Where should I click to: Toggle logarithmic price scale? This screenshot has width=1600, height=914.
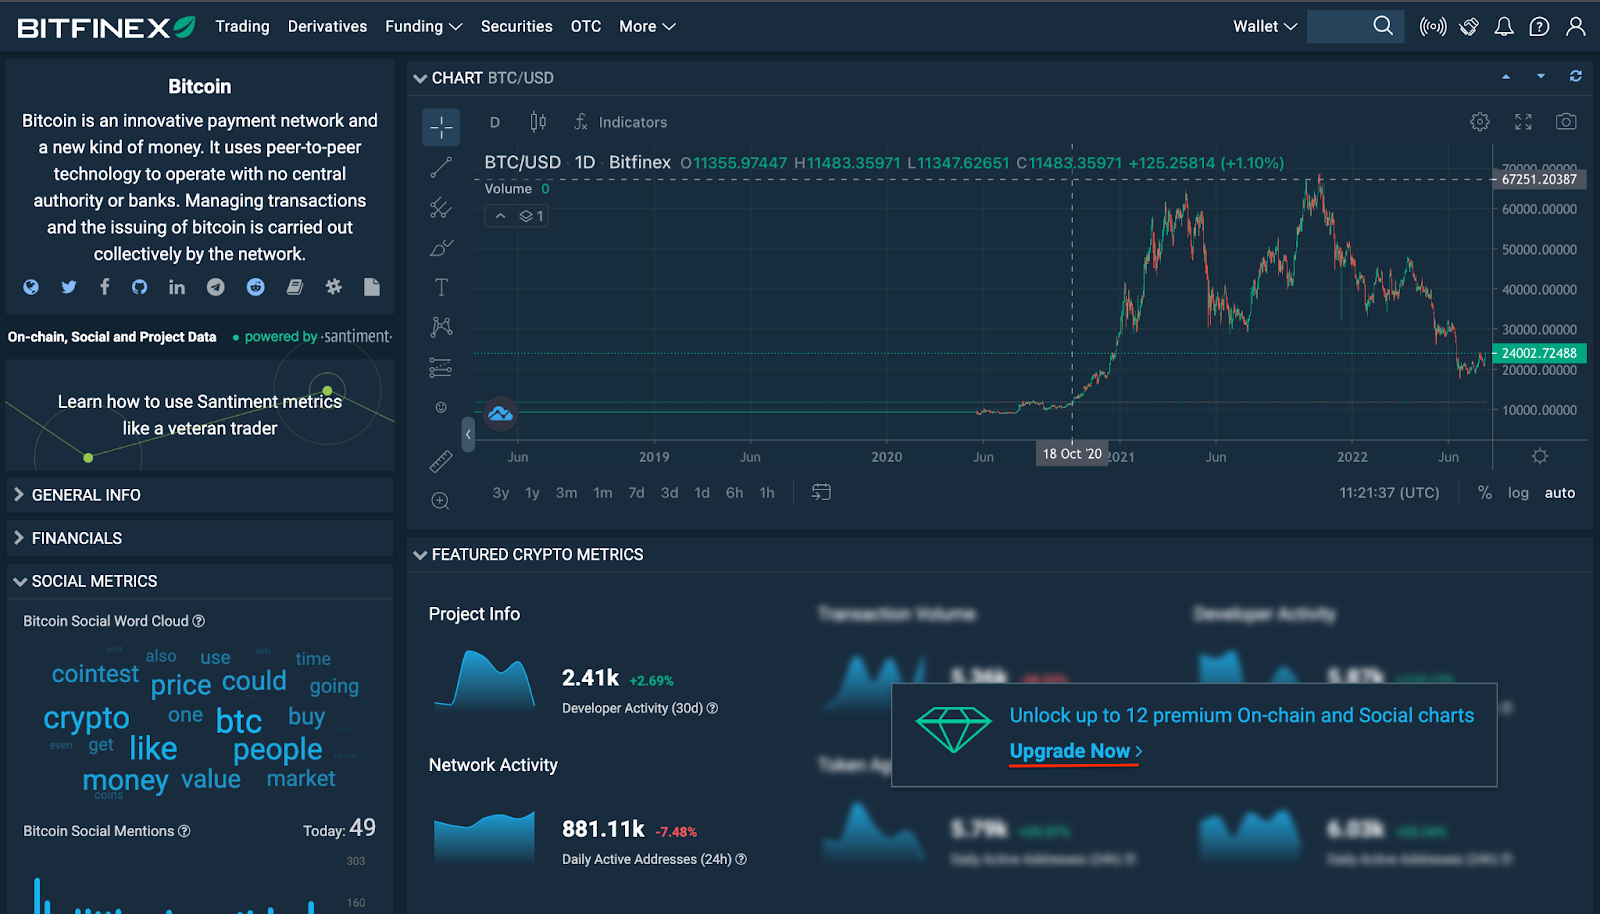point(1518,493)
